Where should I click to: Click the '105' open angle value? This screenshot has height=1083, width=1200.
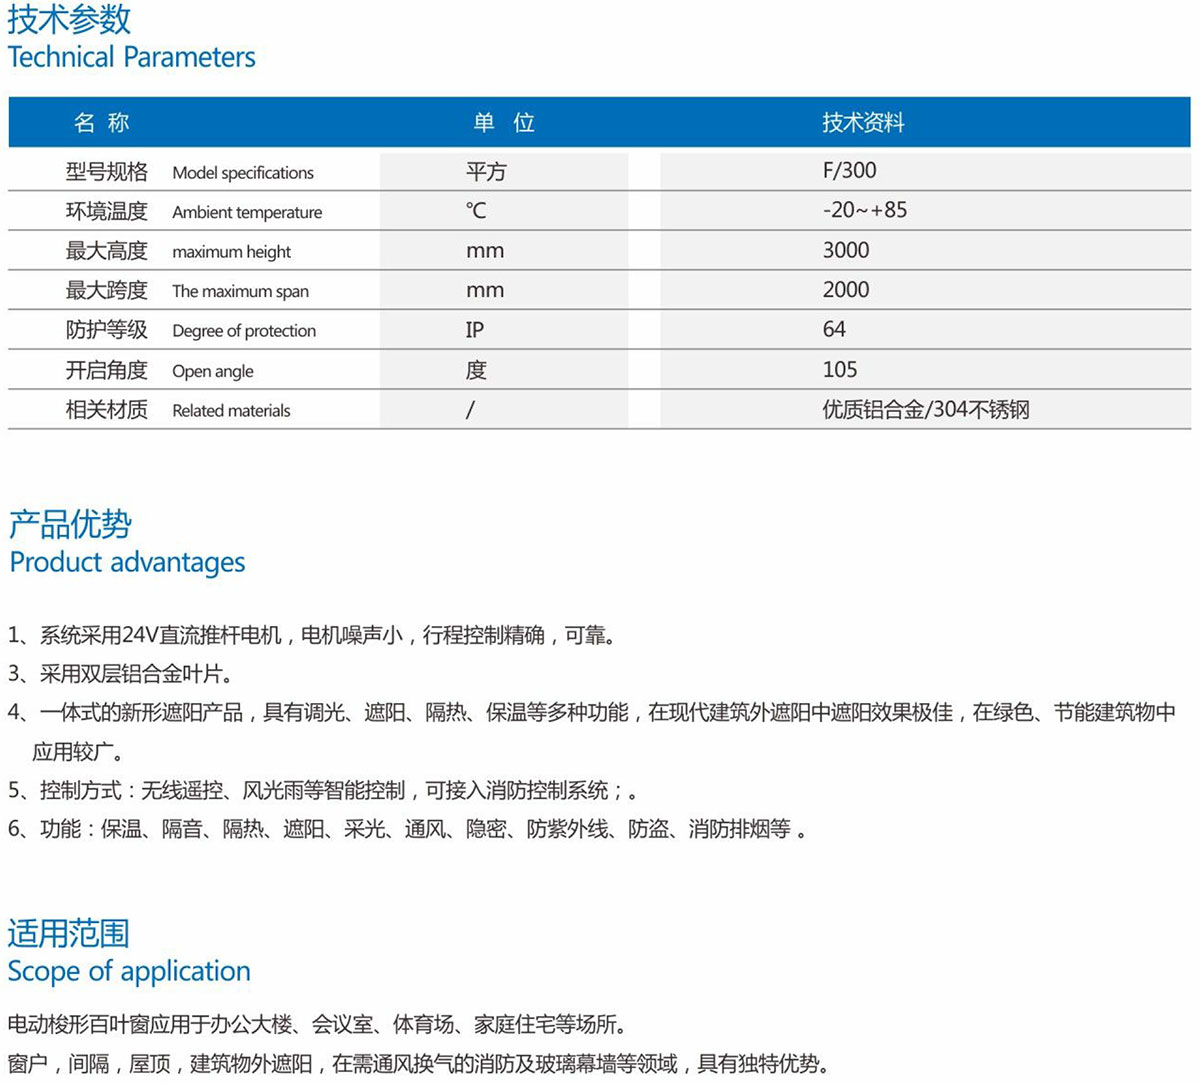pos(839,370)
